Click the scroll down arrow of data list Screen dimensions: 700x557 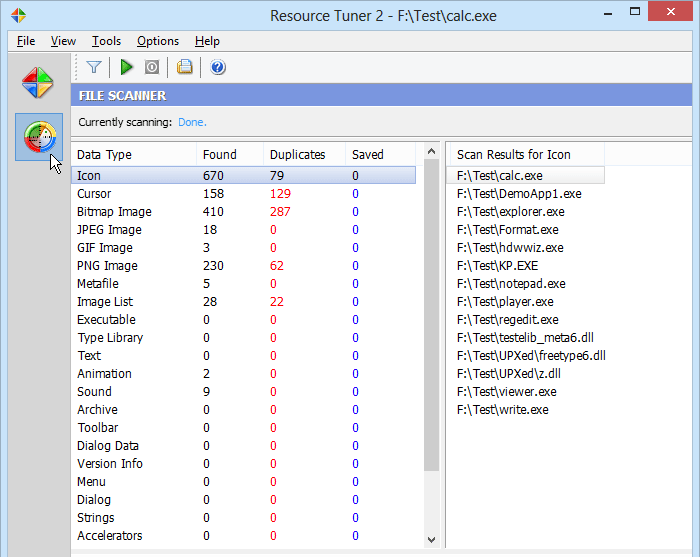(431, 540)
